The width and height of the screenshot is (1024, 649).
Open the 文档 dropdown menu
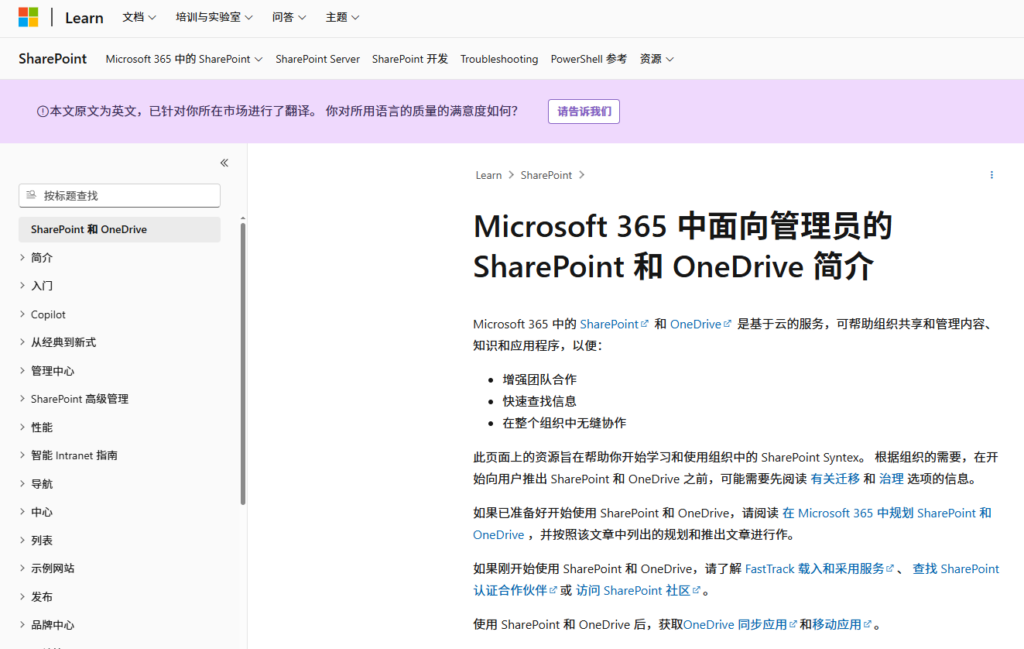click(x=139, y=17)
